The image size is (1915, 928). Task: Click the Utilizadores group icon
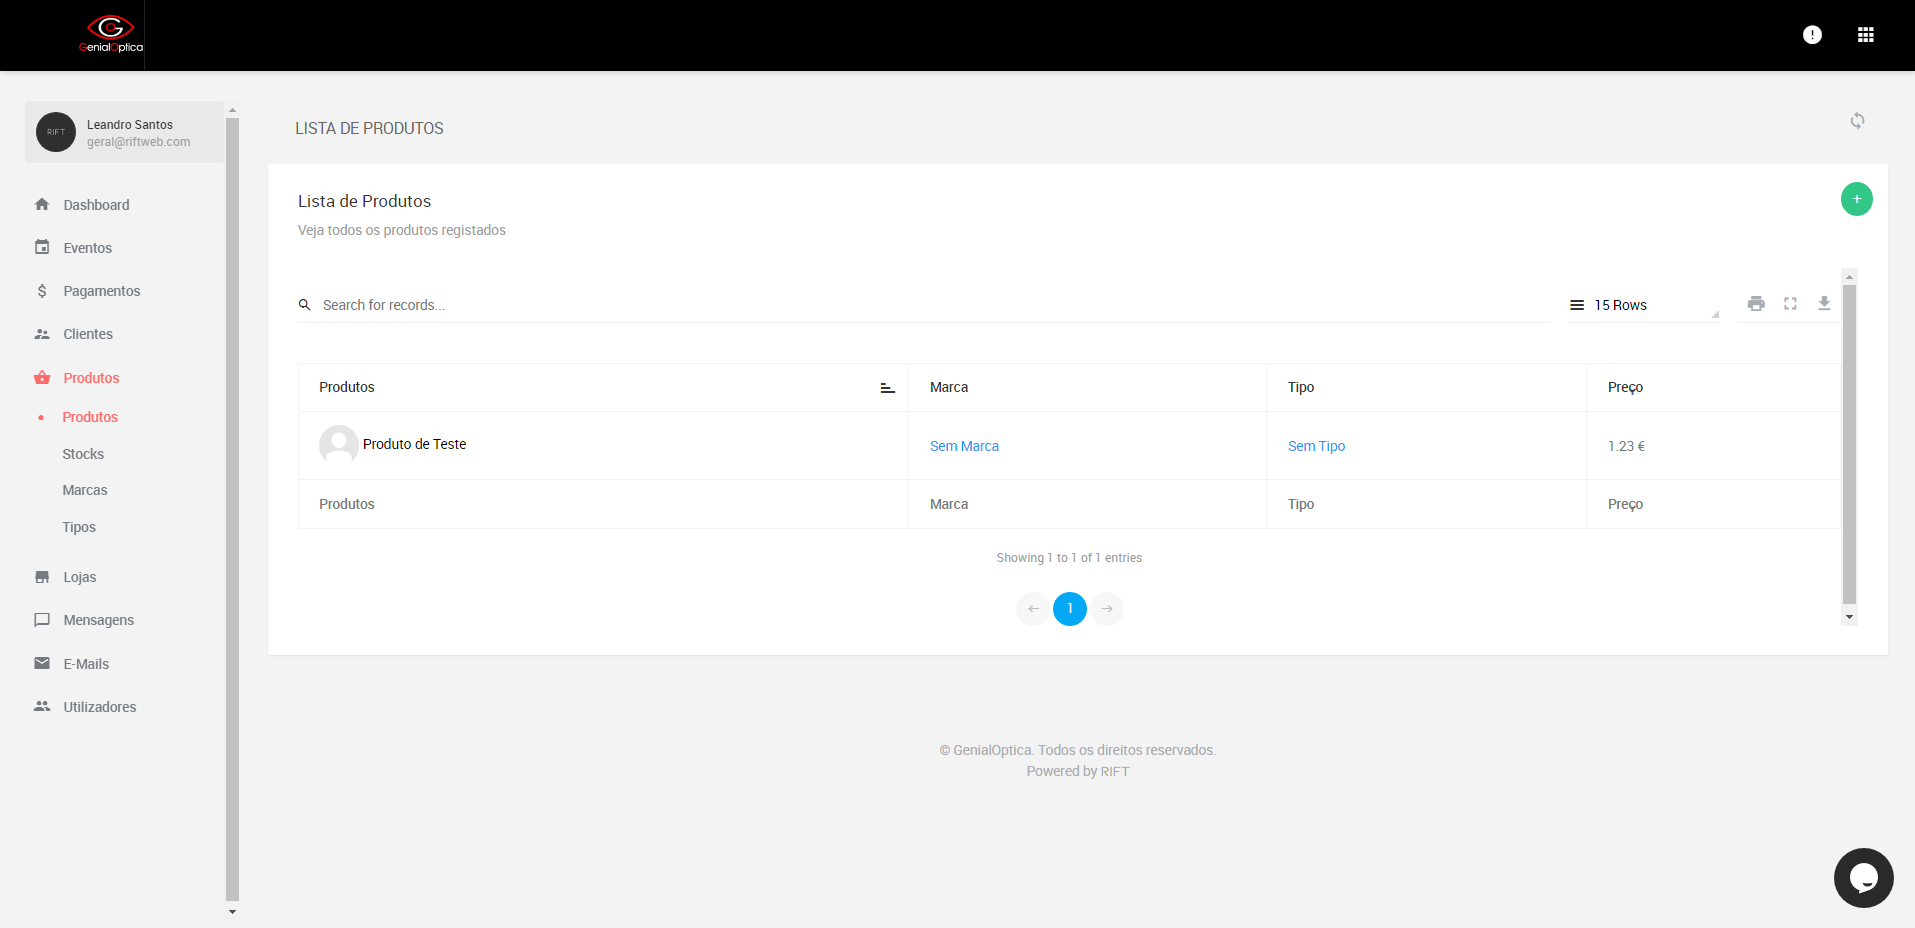click(x=42, y=706)
